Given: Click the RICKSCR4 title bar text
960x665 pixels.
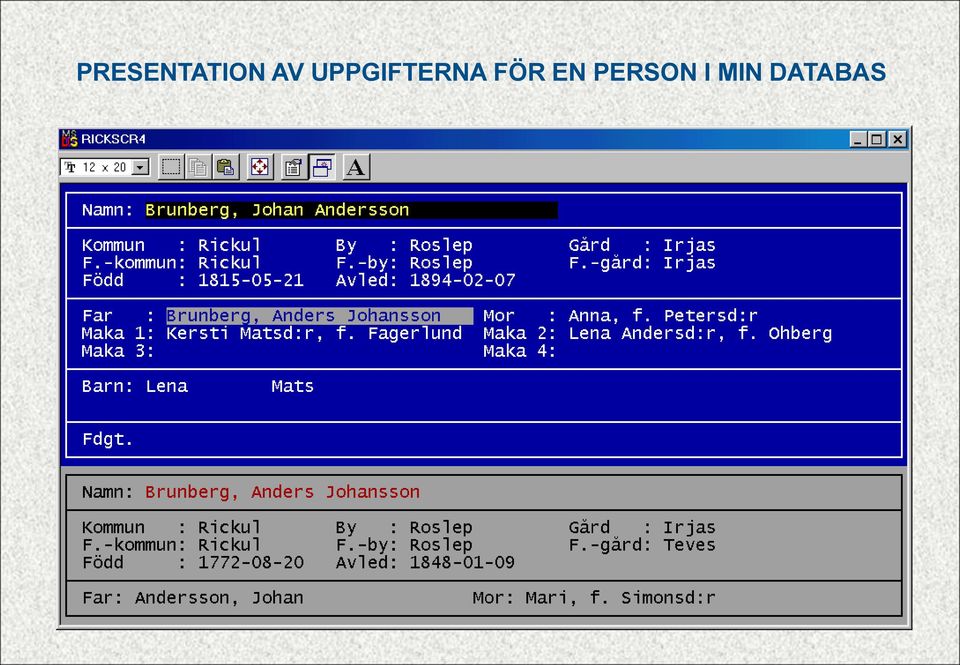Looking at the screenshot, I should 113,139.
